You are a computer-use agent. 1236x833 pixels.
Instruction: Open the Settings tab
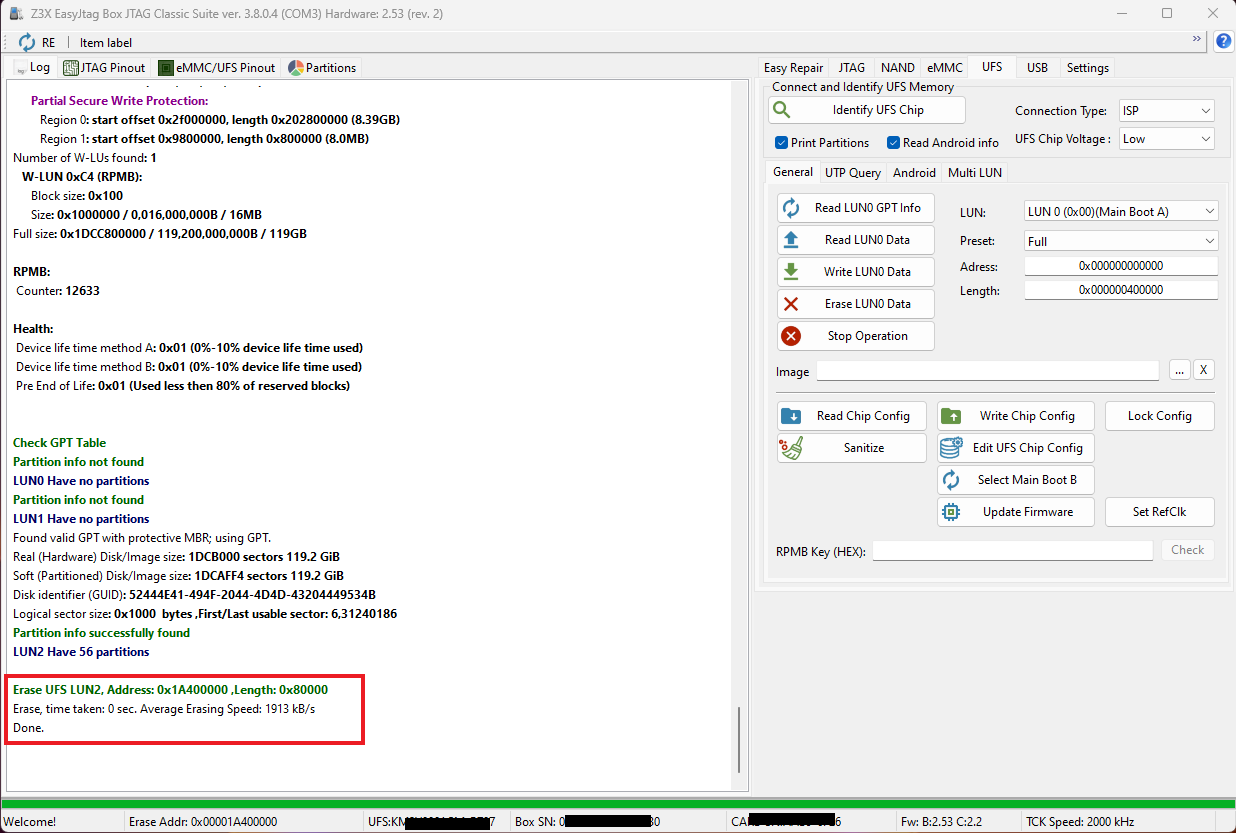pos(1087,67)
